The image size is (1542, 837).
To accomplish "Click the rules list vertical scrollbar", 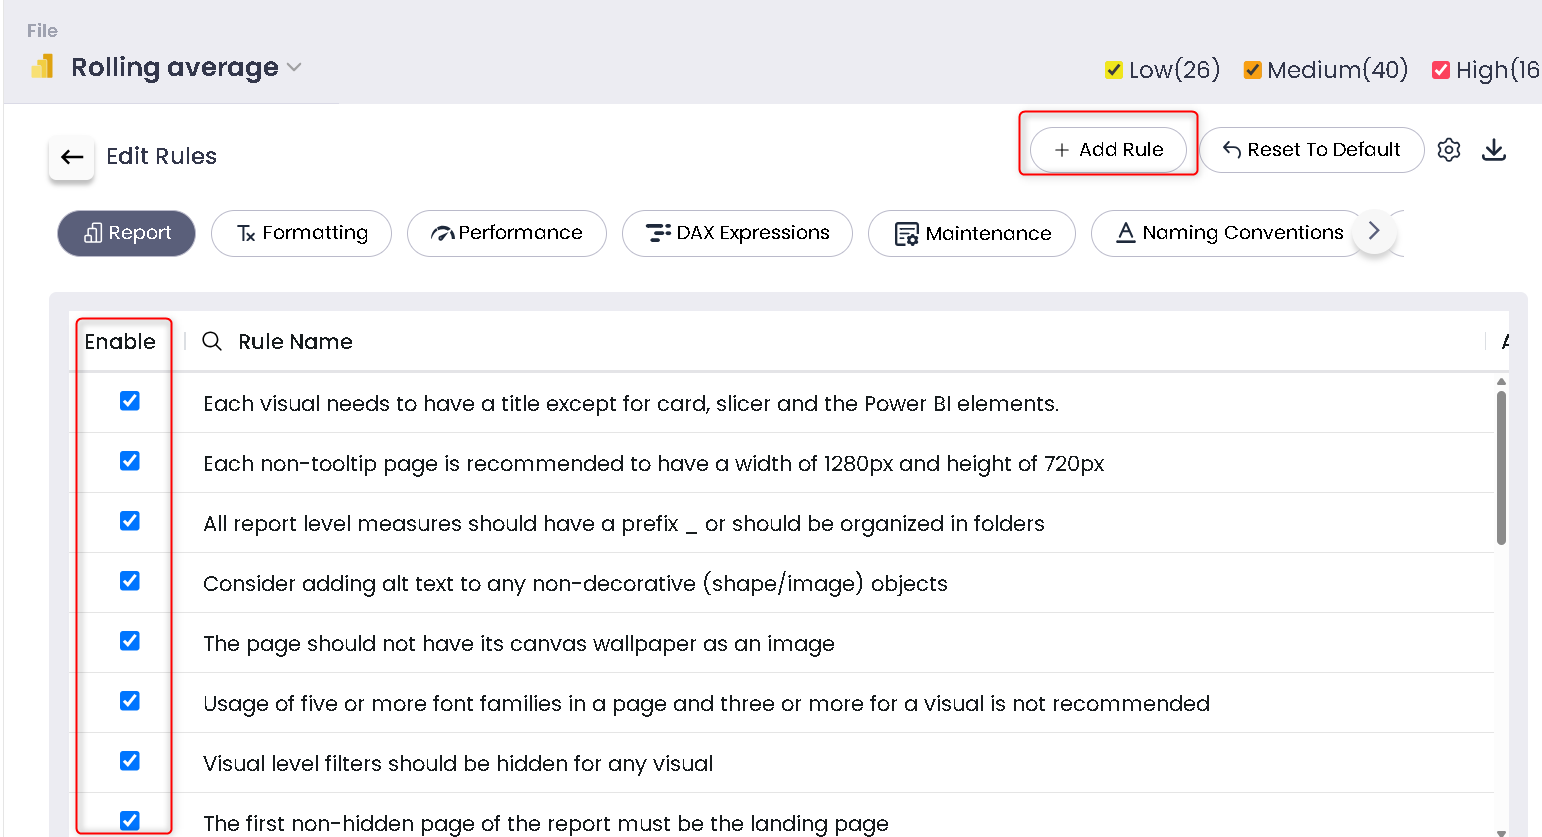I will [1501, 468].
